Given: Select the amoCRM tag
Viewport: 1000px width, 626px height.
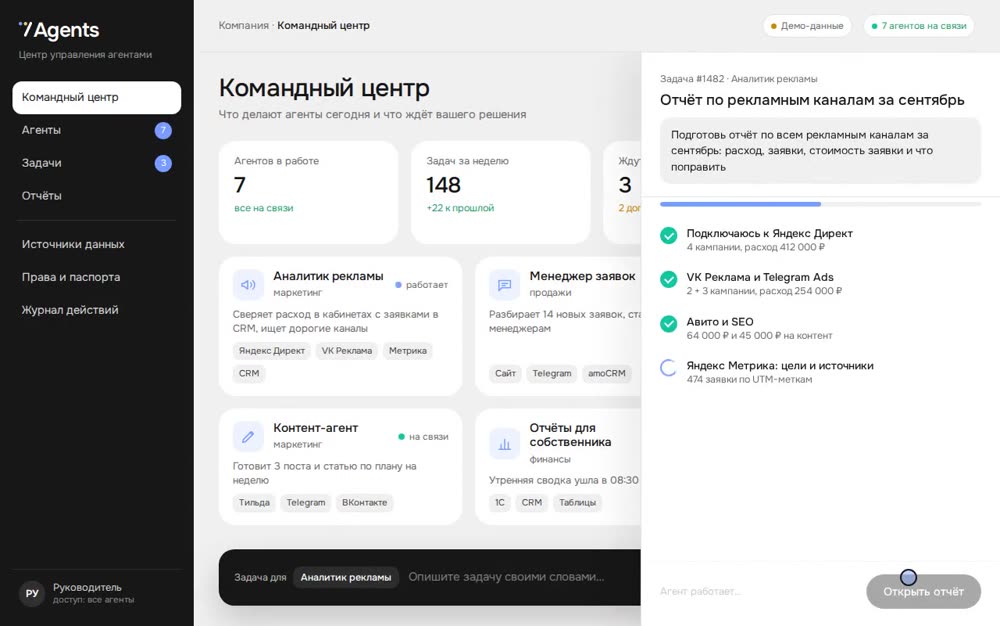Looking at the screenshot, I should point(607,374).
